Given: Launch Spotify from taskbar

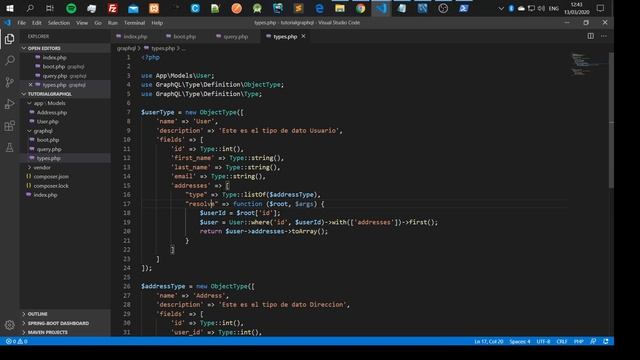Looking at the screenshot, I should tap(71, 8).
